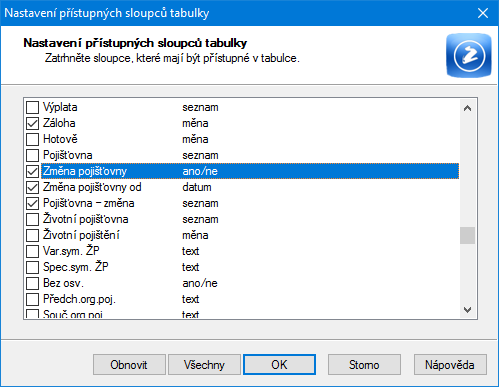Uncheck the Pojišťovna – změna checkbox
499x387 pixels.
tap(32, 204)
